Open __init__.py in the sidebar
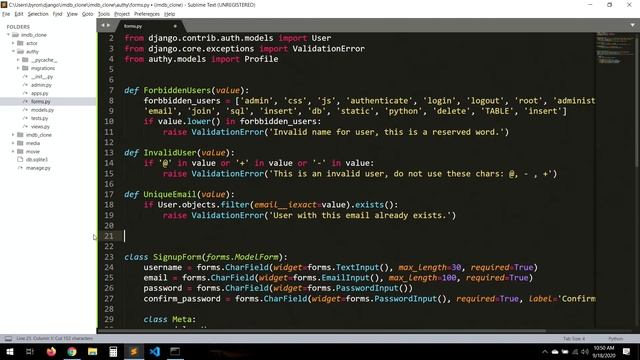 (x=42, y=76)
